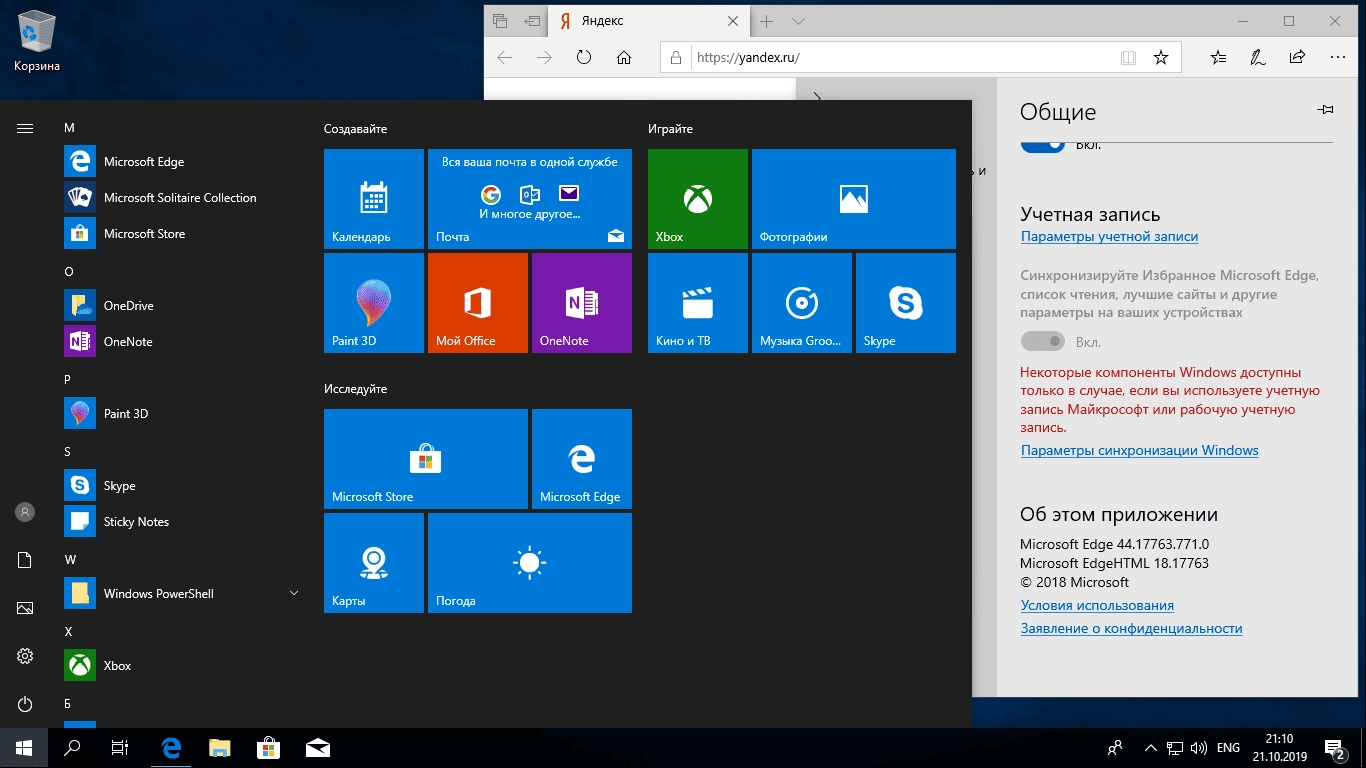Open Параметры синхронизации Windows link
This screenshot has width=1366, height=768.
click(x=1139, y=451)
